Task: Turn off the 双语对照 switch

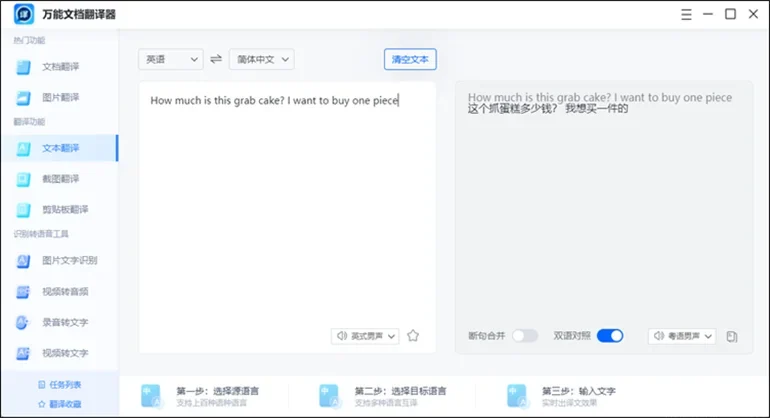Action: point(610,336)
